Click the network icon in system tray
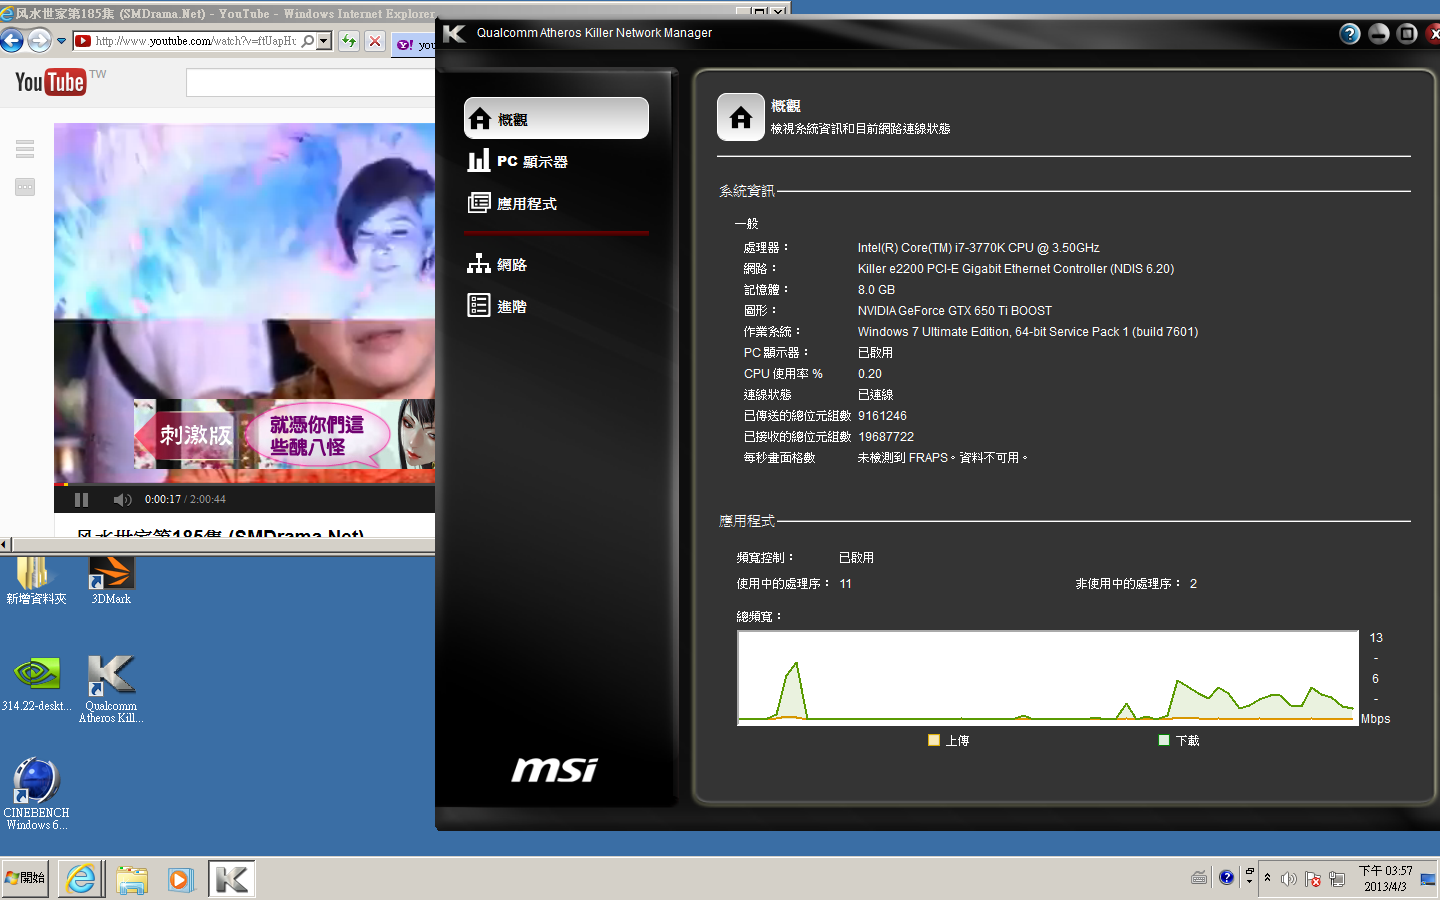 [1337, 879]
